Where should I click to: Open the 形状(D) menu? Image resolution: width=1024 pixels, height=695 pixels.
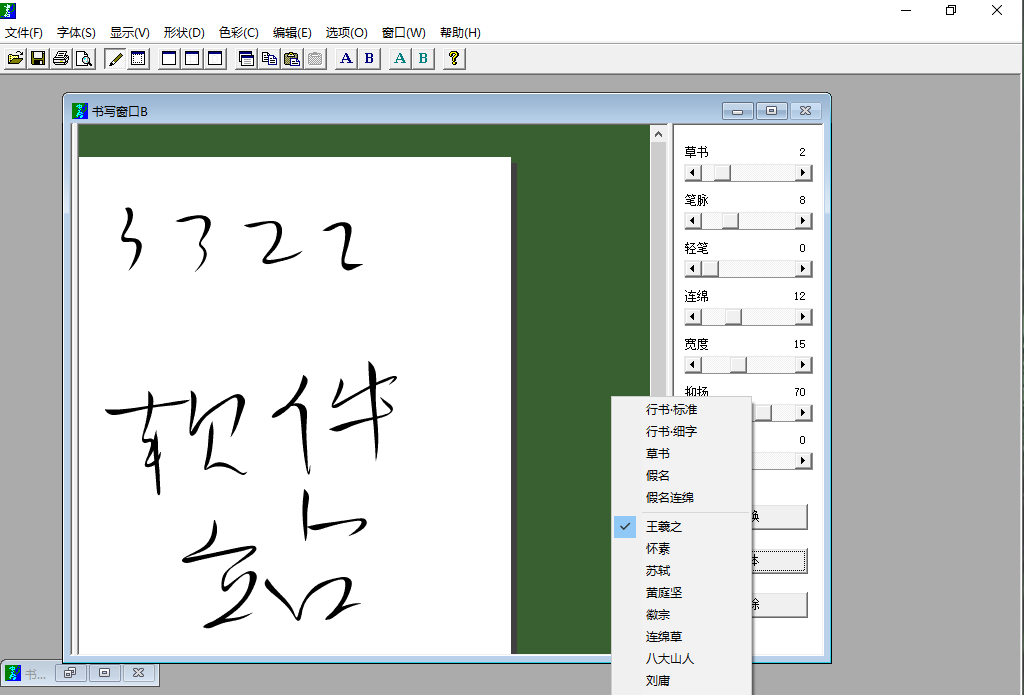pyautogui.click(x=184, y=33)
